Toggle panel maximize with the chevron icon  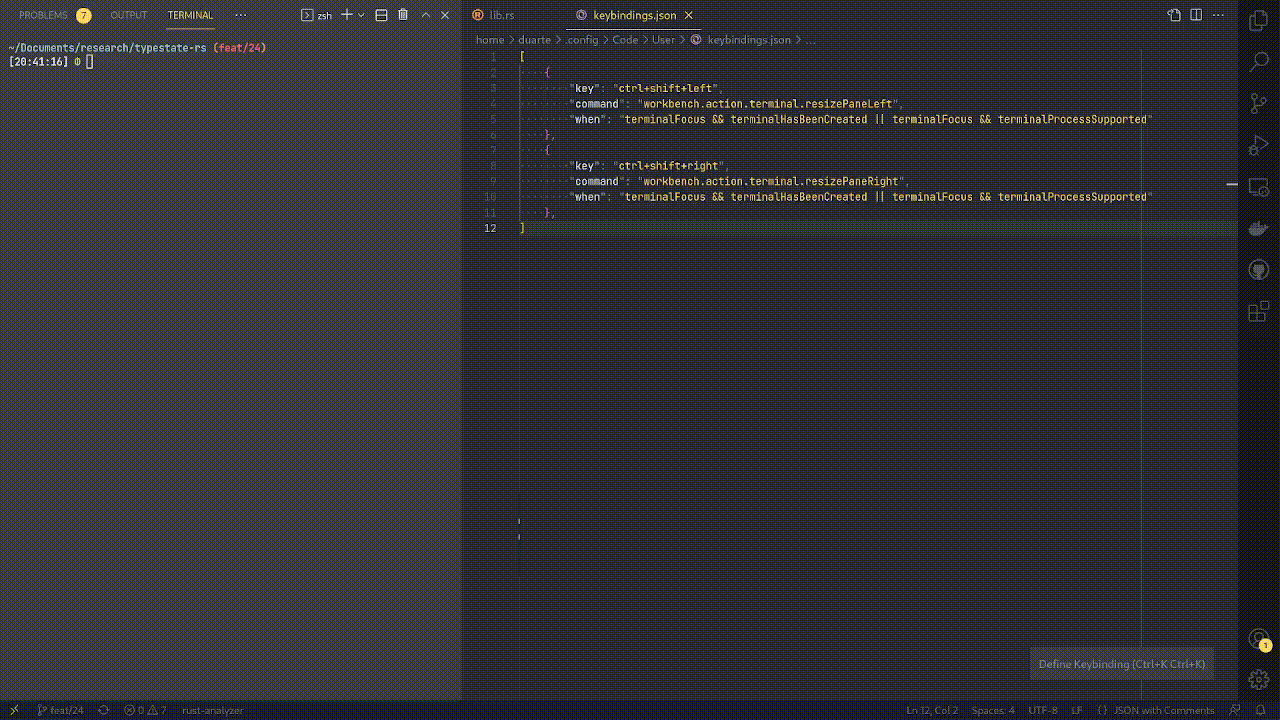425,15
